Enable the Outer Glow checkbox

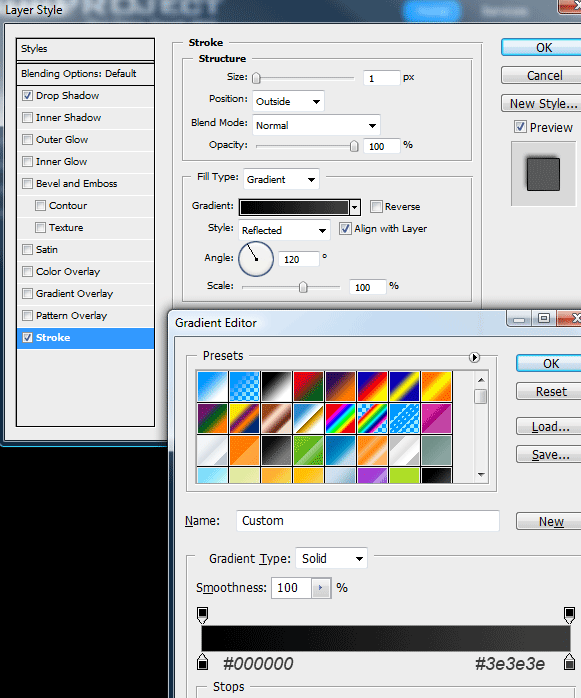28,140
